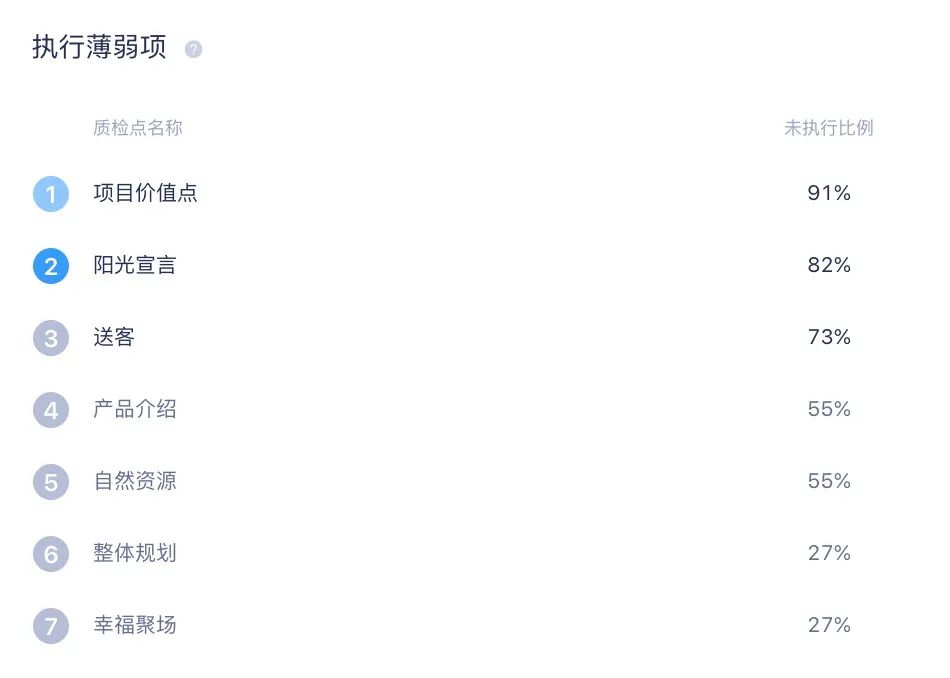The image size is (950, 678).
Task: Click the rank 6 number badge
Action: [x=51, y=554]
